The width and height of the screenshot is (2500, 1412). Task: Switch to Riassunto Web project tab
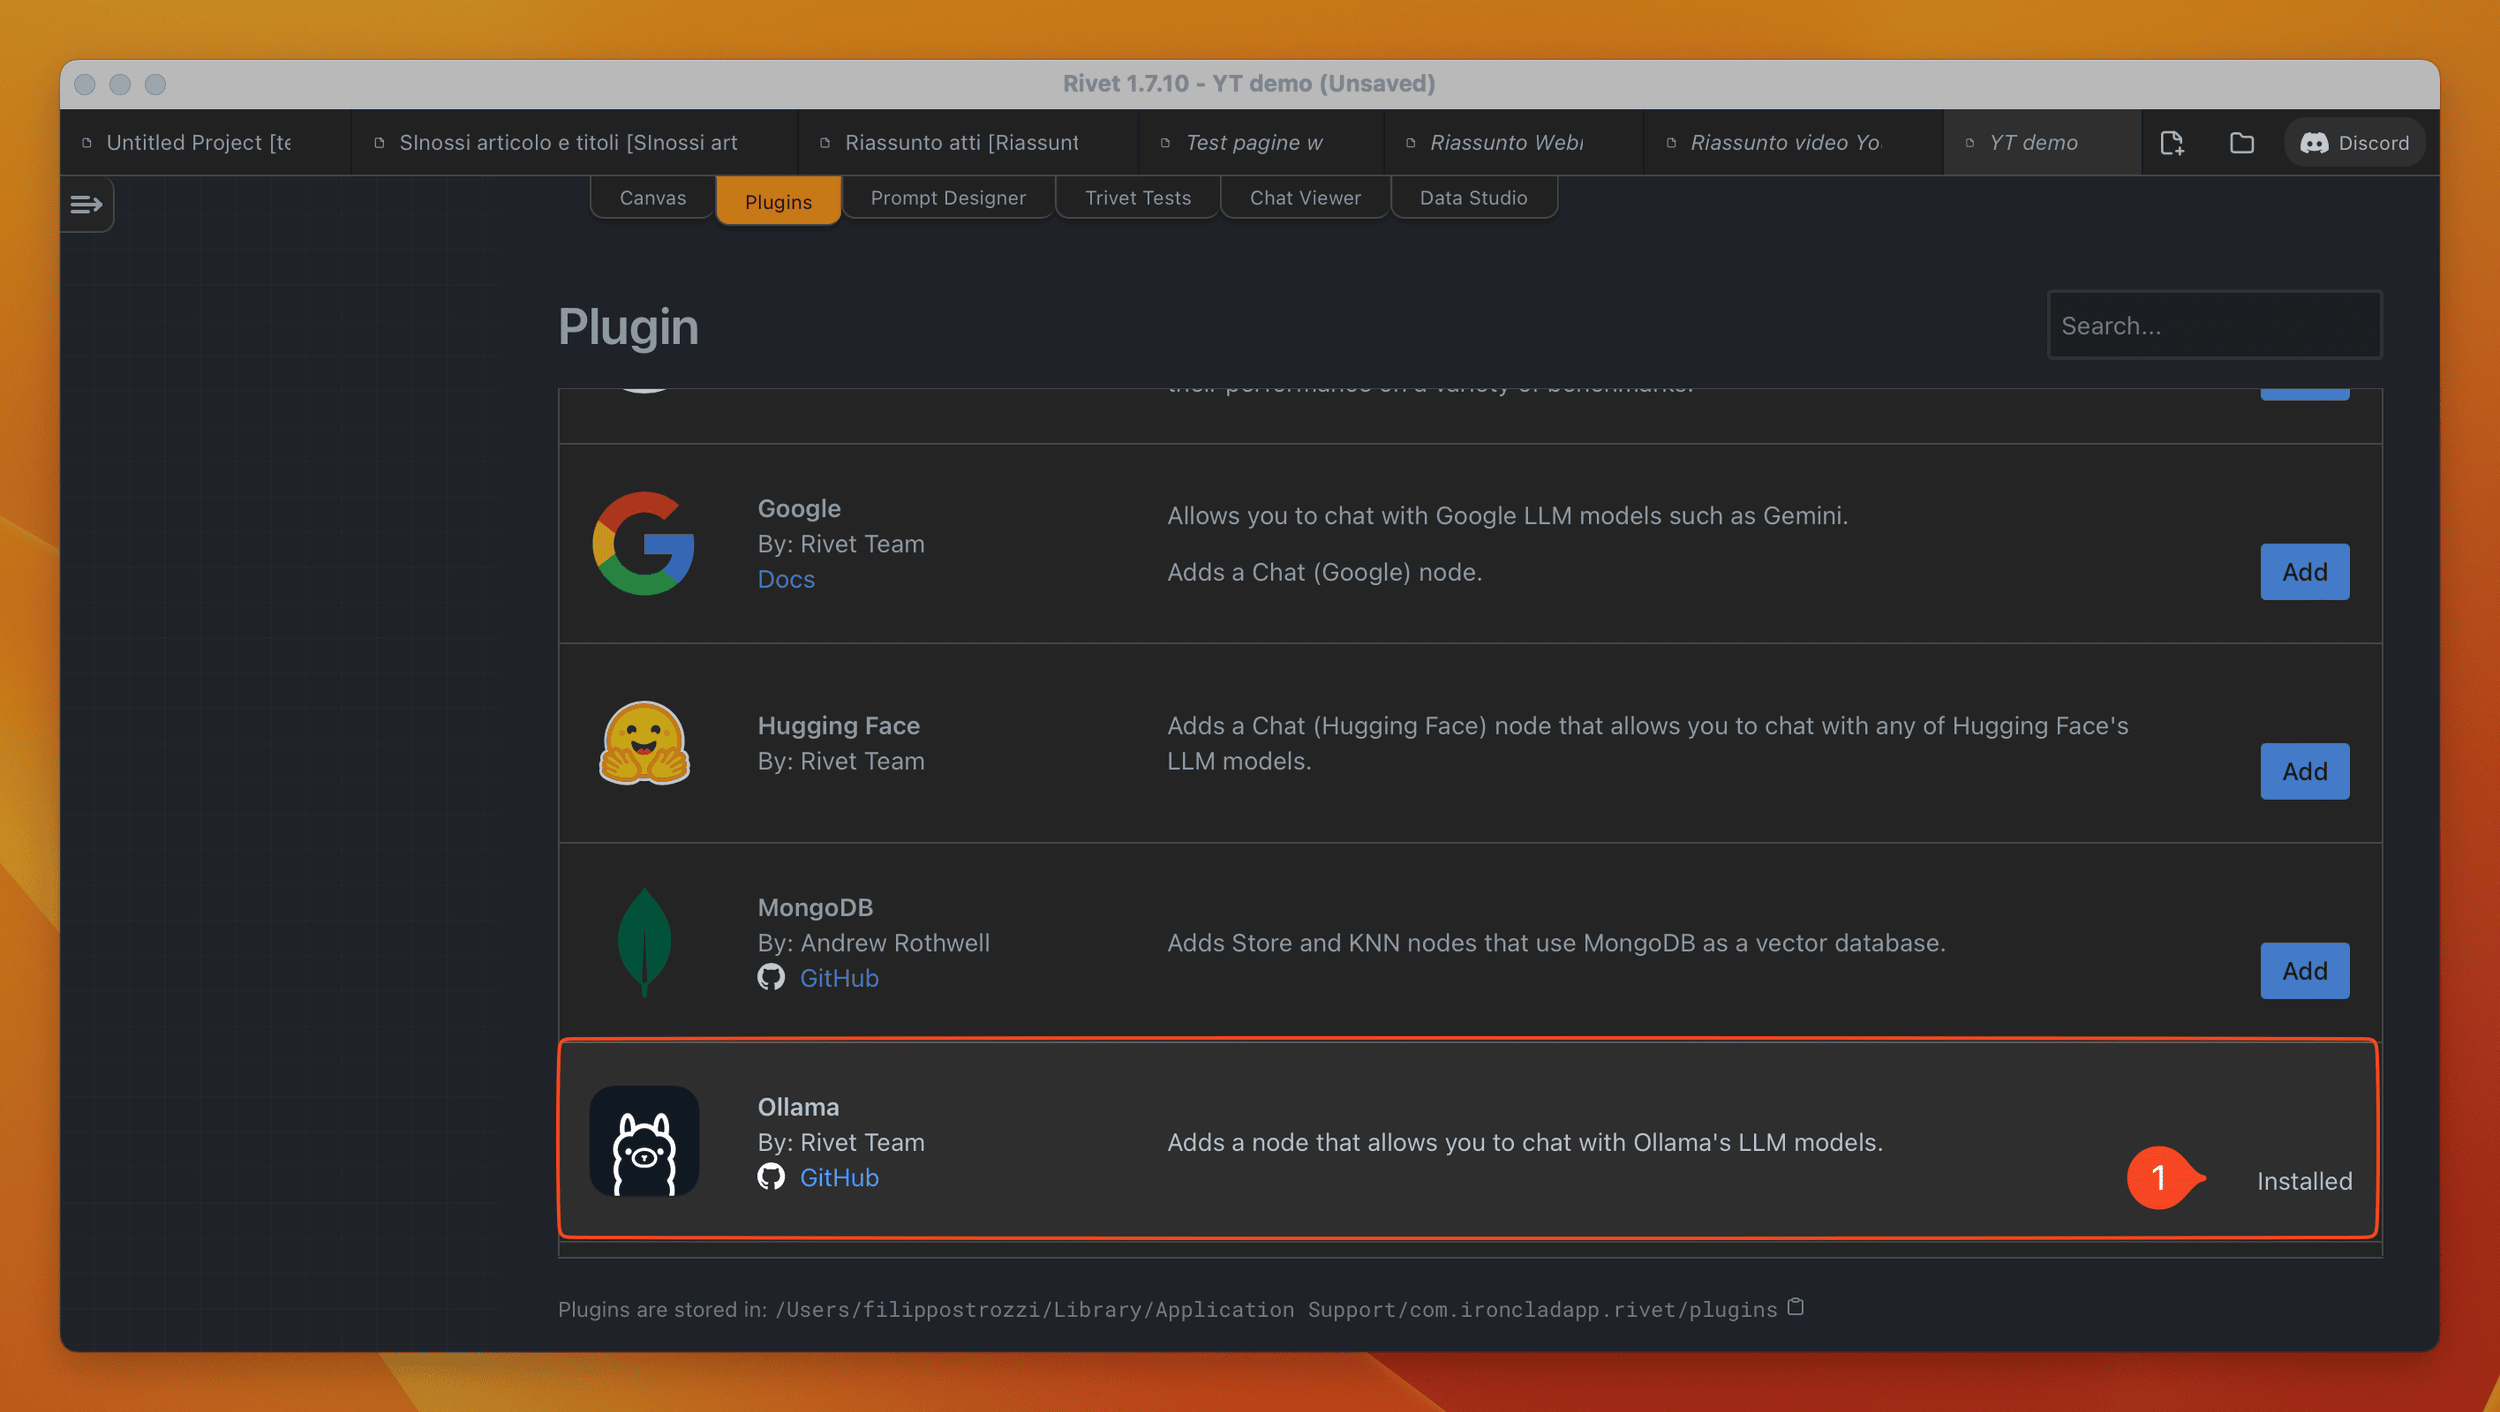pos(1513,143)
